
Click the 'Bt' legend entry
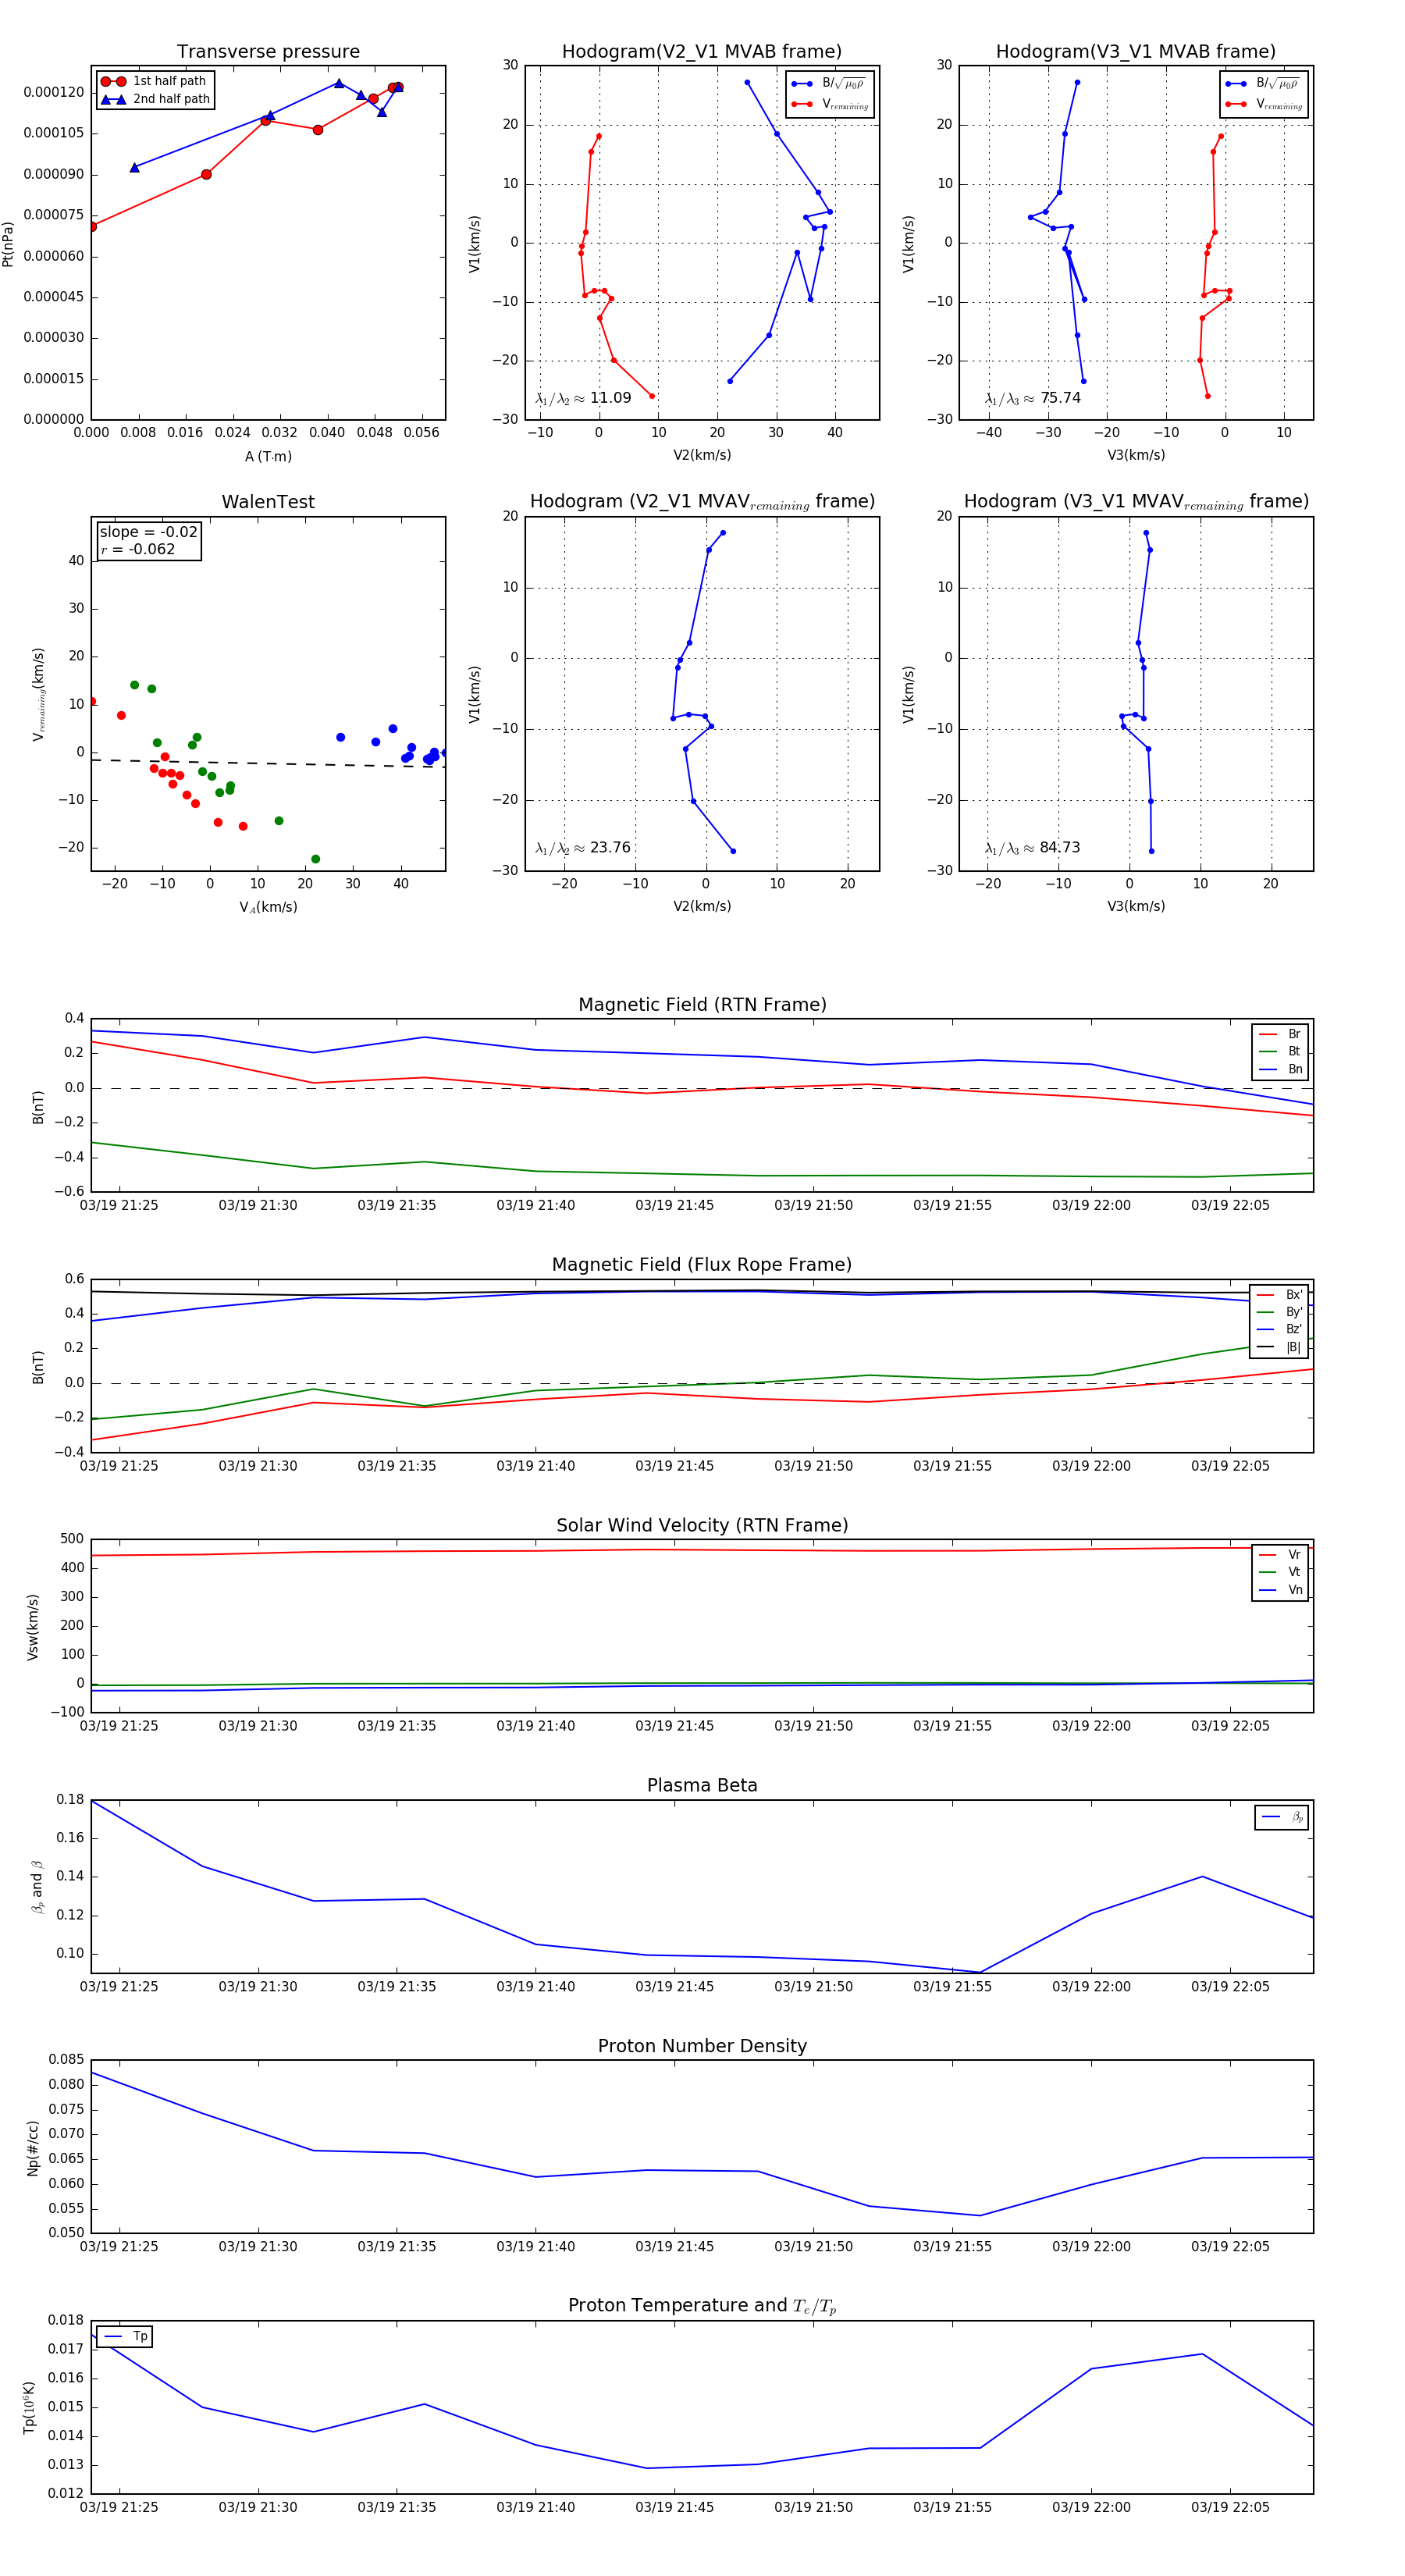point(1280,1051)
